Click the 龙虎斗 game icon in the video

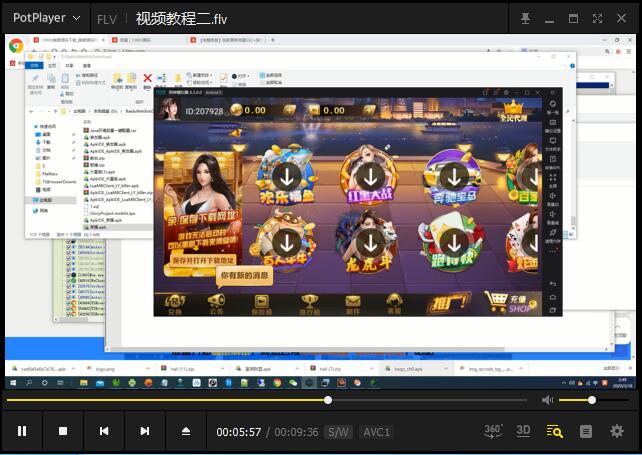(x=368, y=242)
